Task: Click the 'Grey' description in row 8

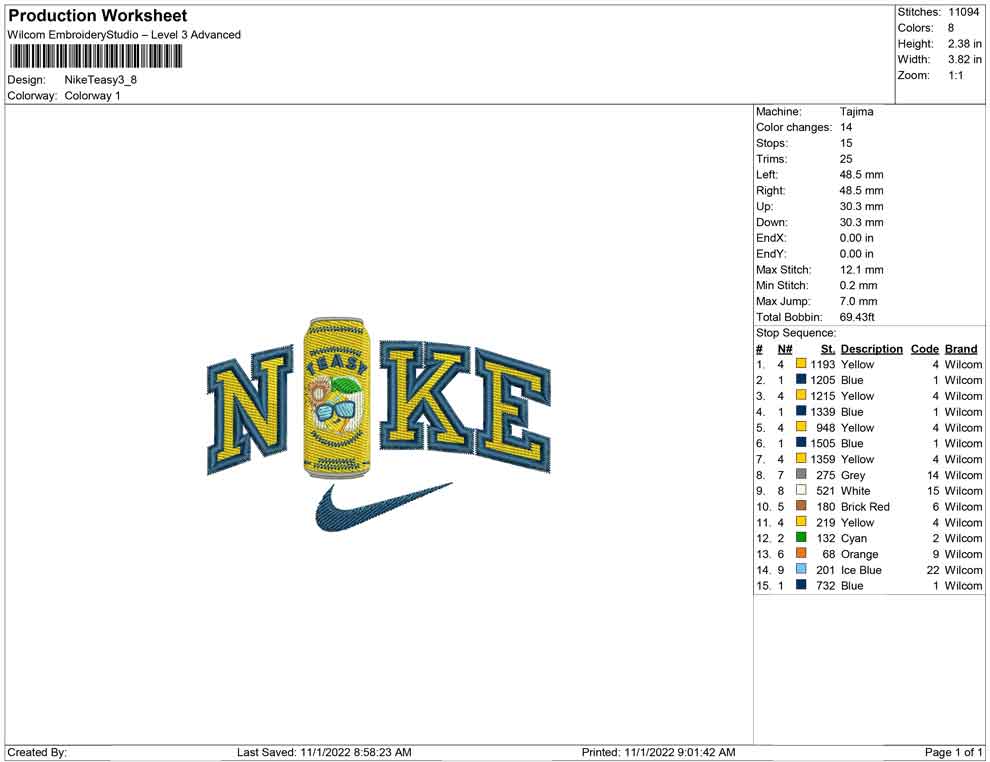Action: pos(853,475)
